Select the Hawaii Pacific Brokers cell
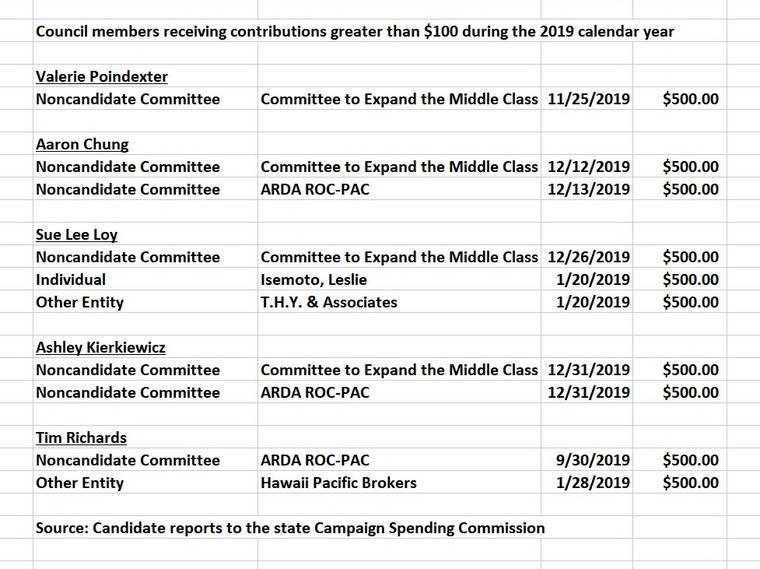 [x=339, y=483]
